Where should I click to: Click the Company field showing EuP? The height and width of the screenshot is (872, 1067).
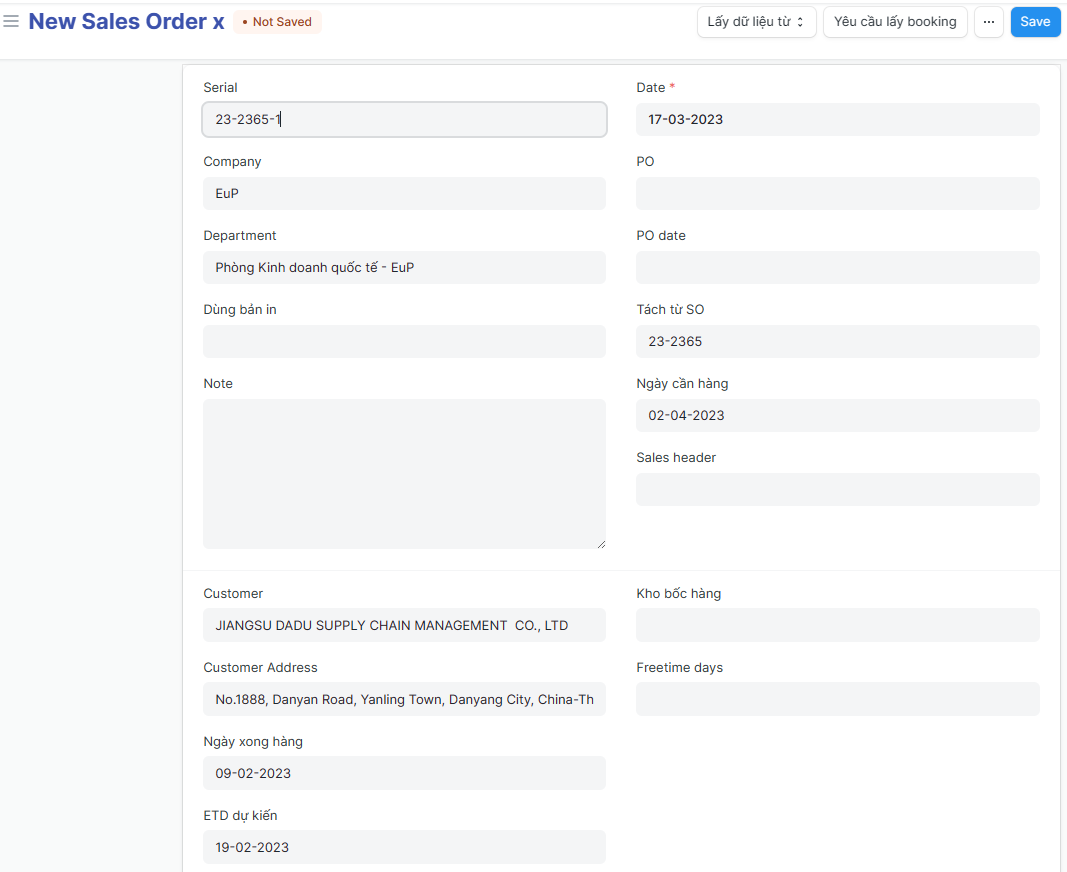[x=404, y=193]
